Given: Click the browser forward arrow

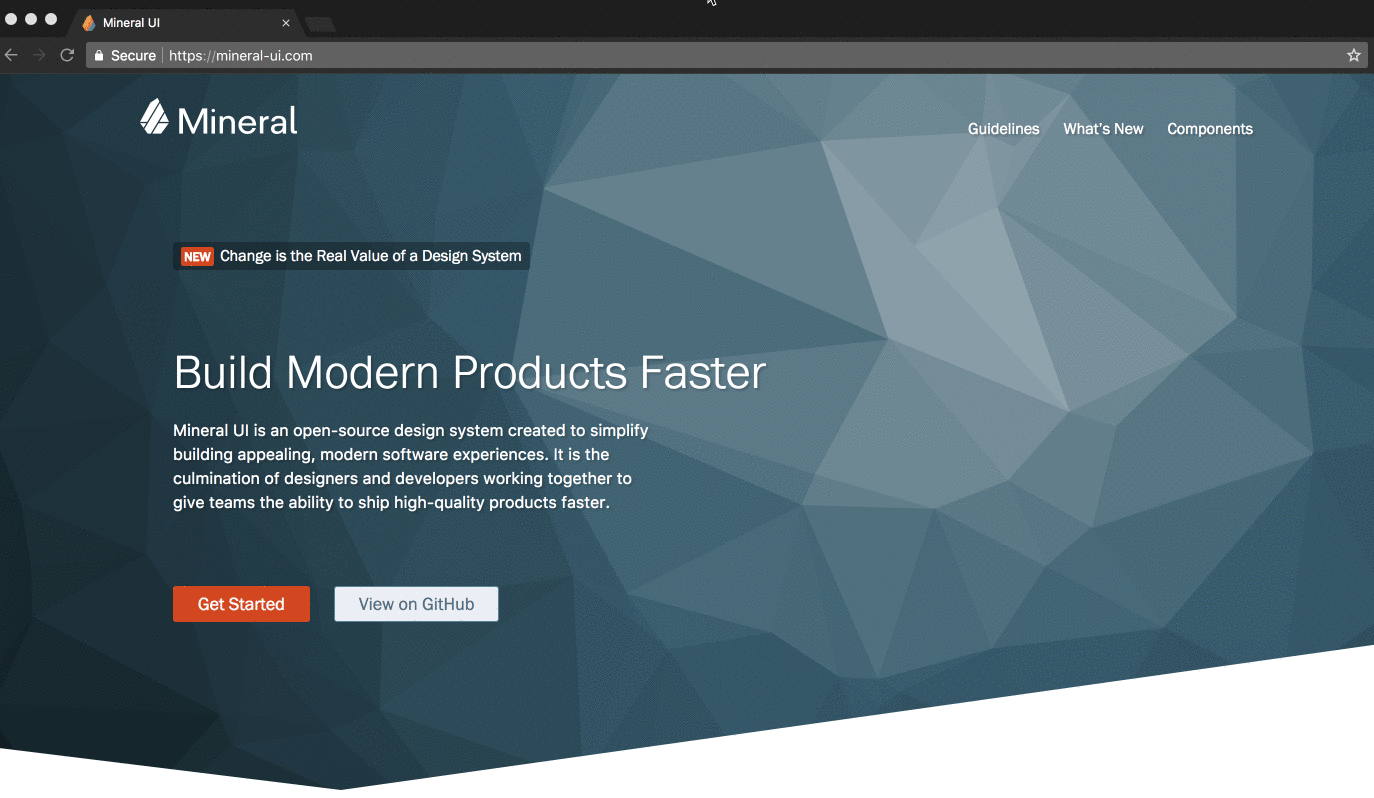Looking at the screenshot, I should 40,55.
